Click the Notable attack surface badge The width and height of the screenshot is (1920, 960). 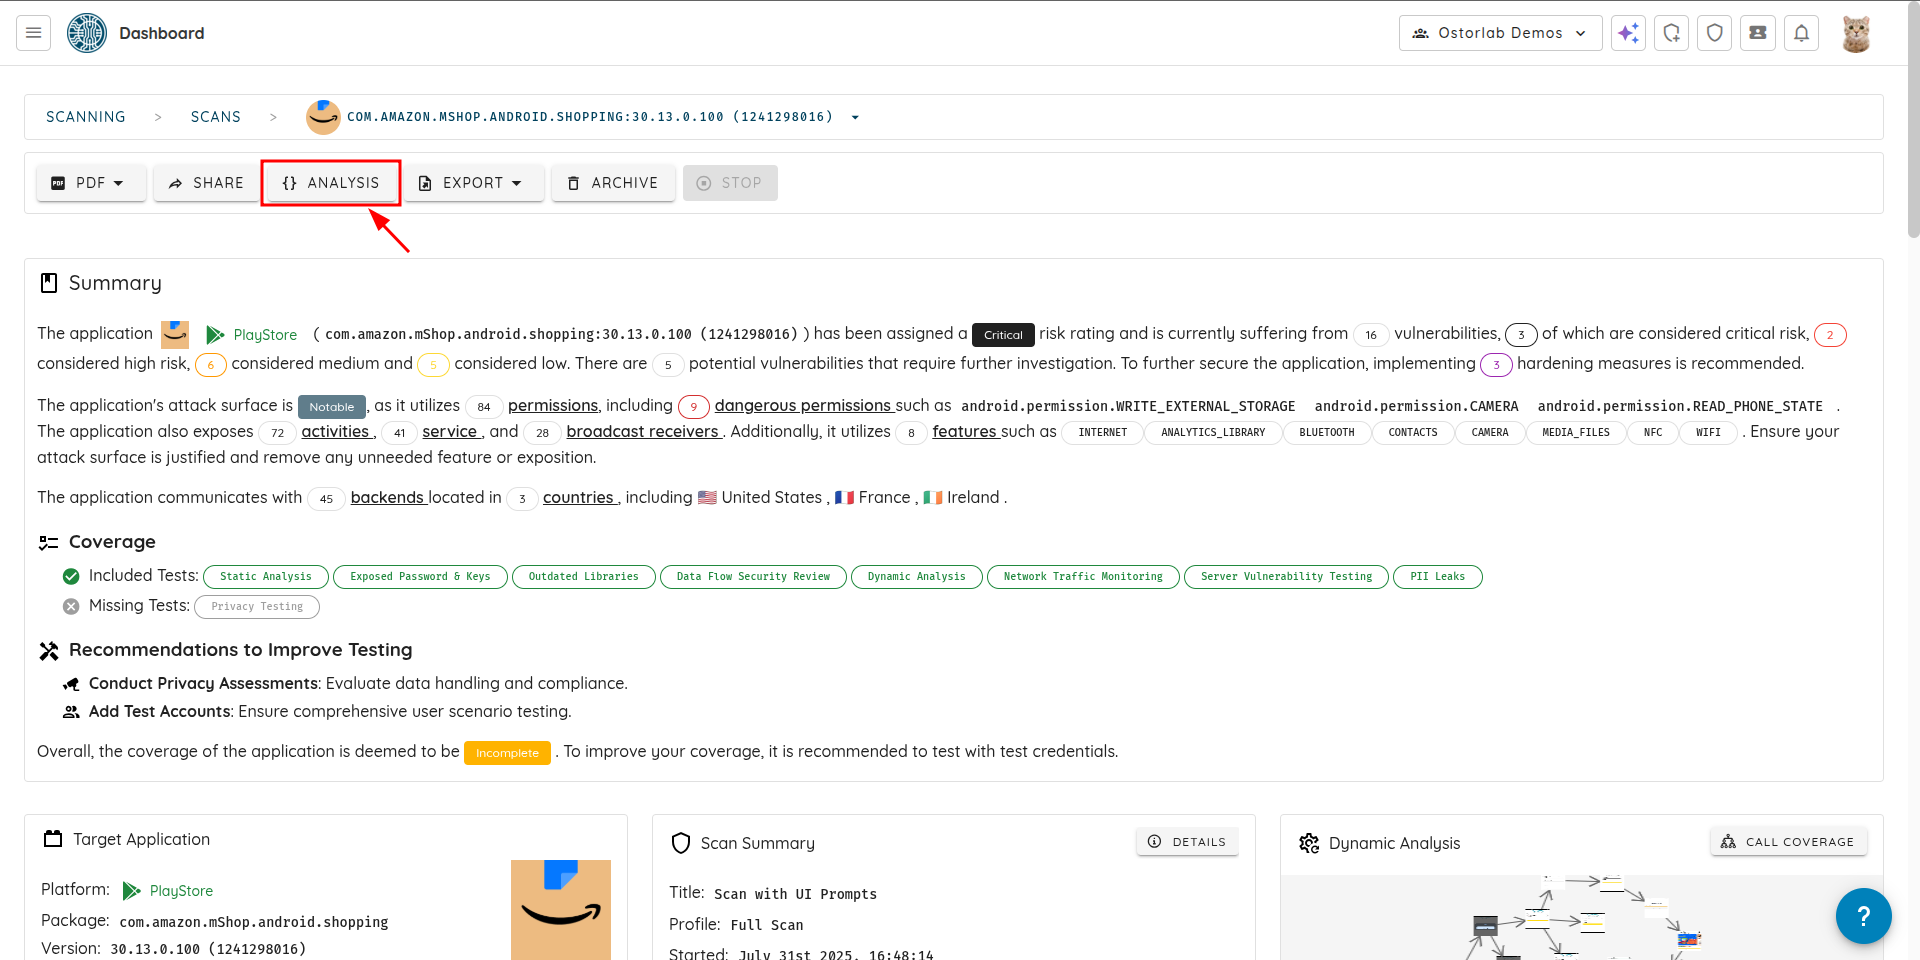click(x=332, y=407)
